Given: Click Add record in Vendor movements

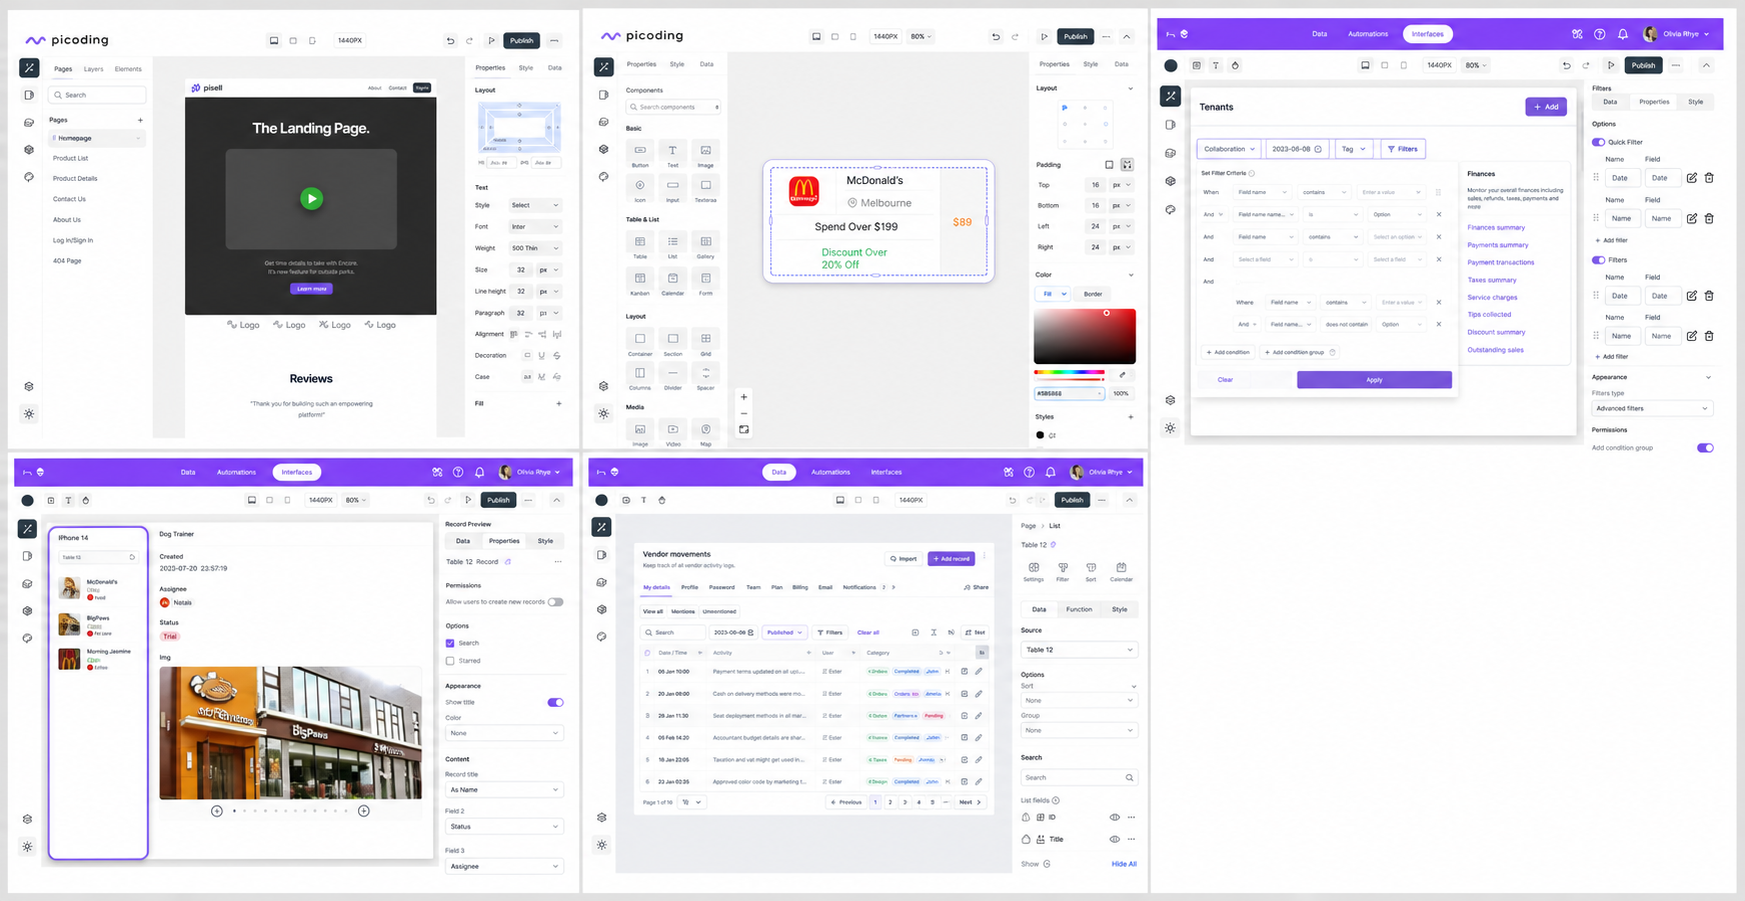Looking at the screenshot, I should (x=951, y=559).
